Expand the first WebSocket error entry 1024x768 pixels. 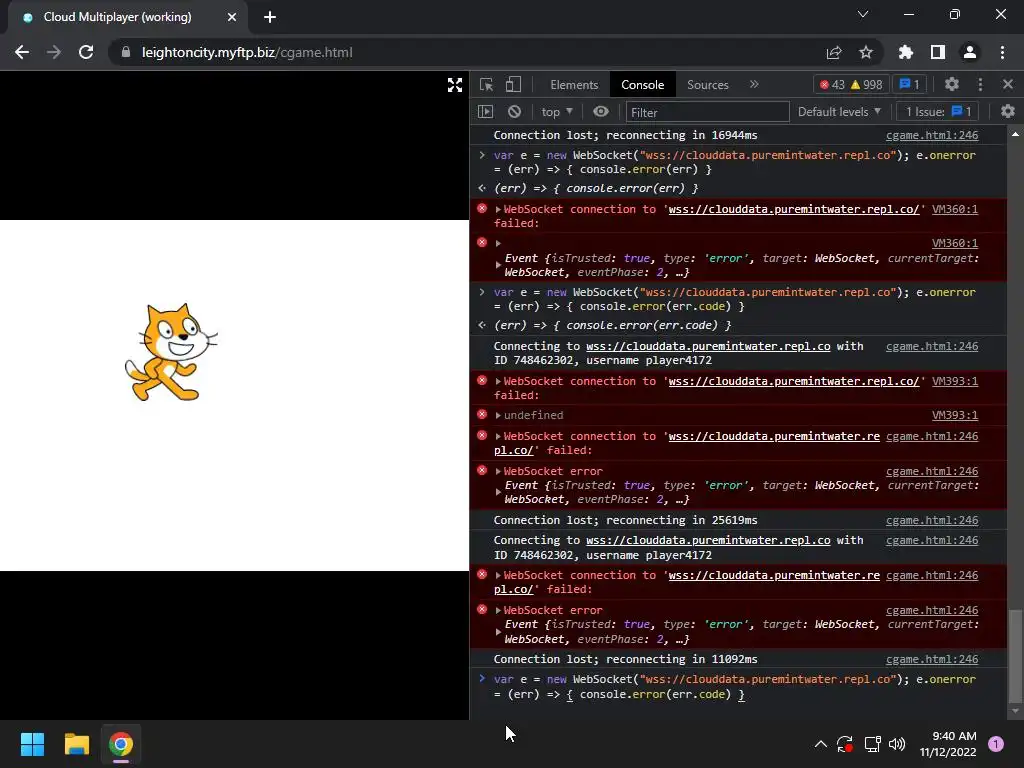(498, 472)
